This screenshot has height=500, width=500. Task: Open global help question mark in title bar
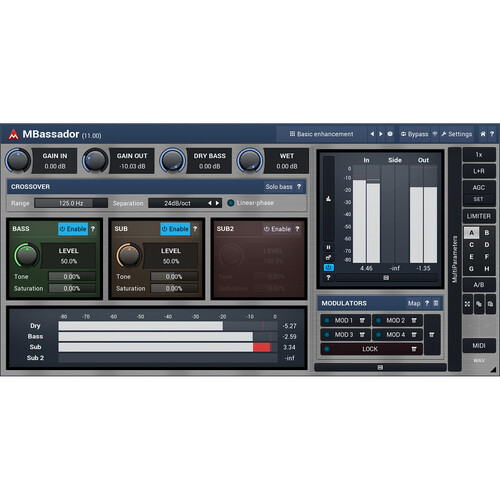click(492, 134)
